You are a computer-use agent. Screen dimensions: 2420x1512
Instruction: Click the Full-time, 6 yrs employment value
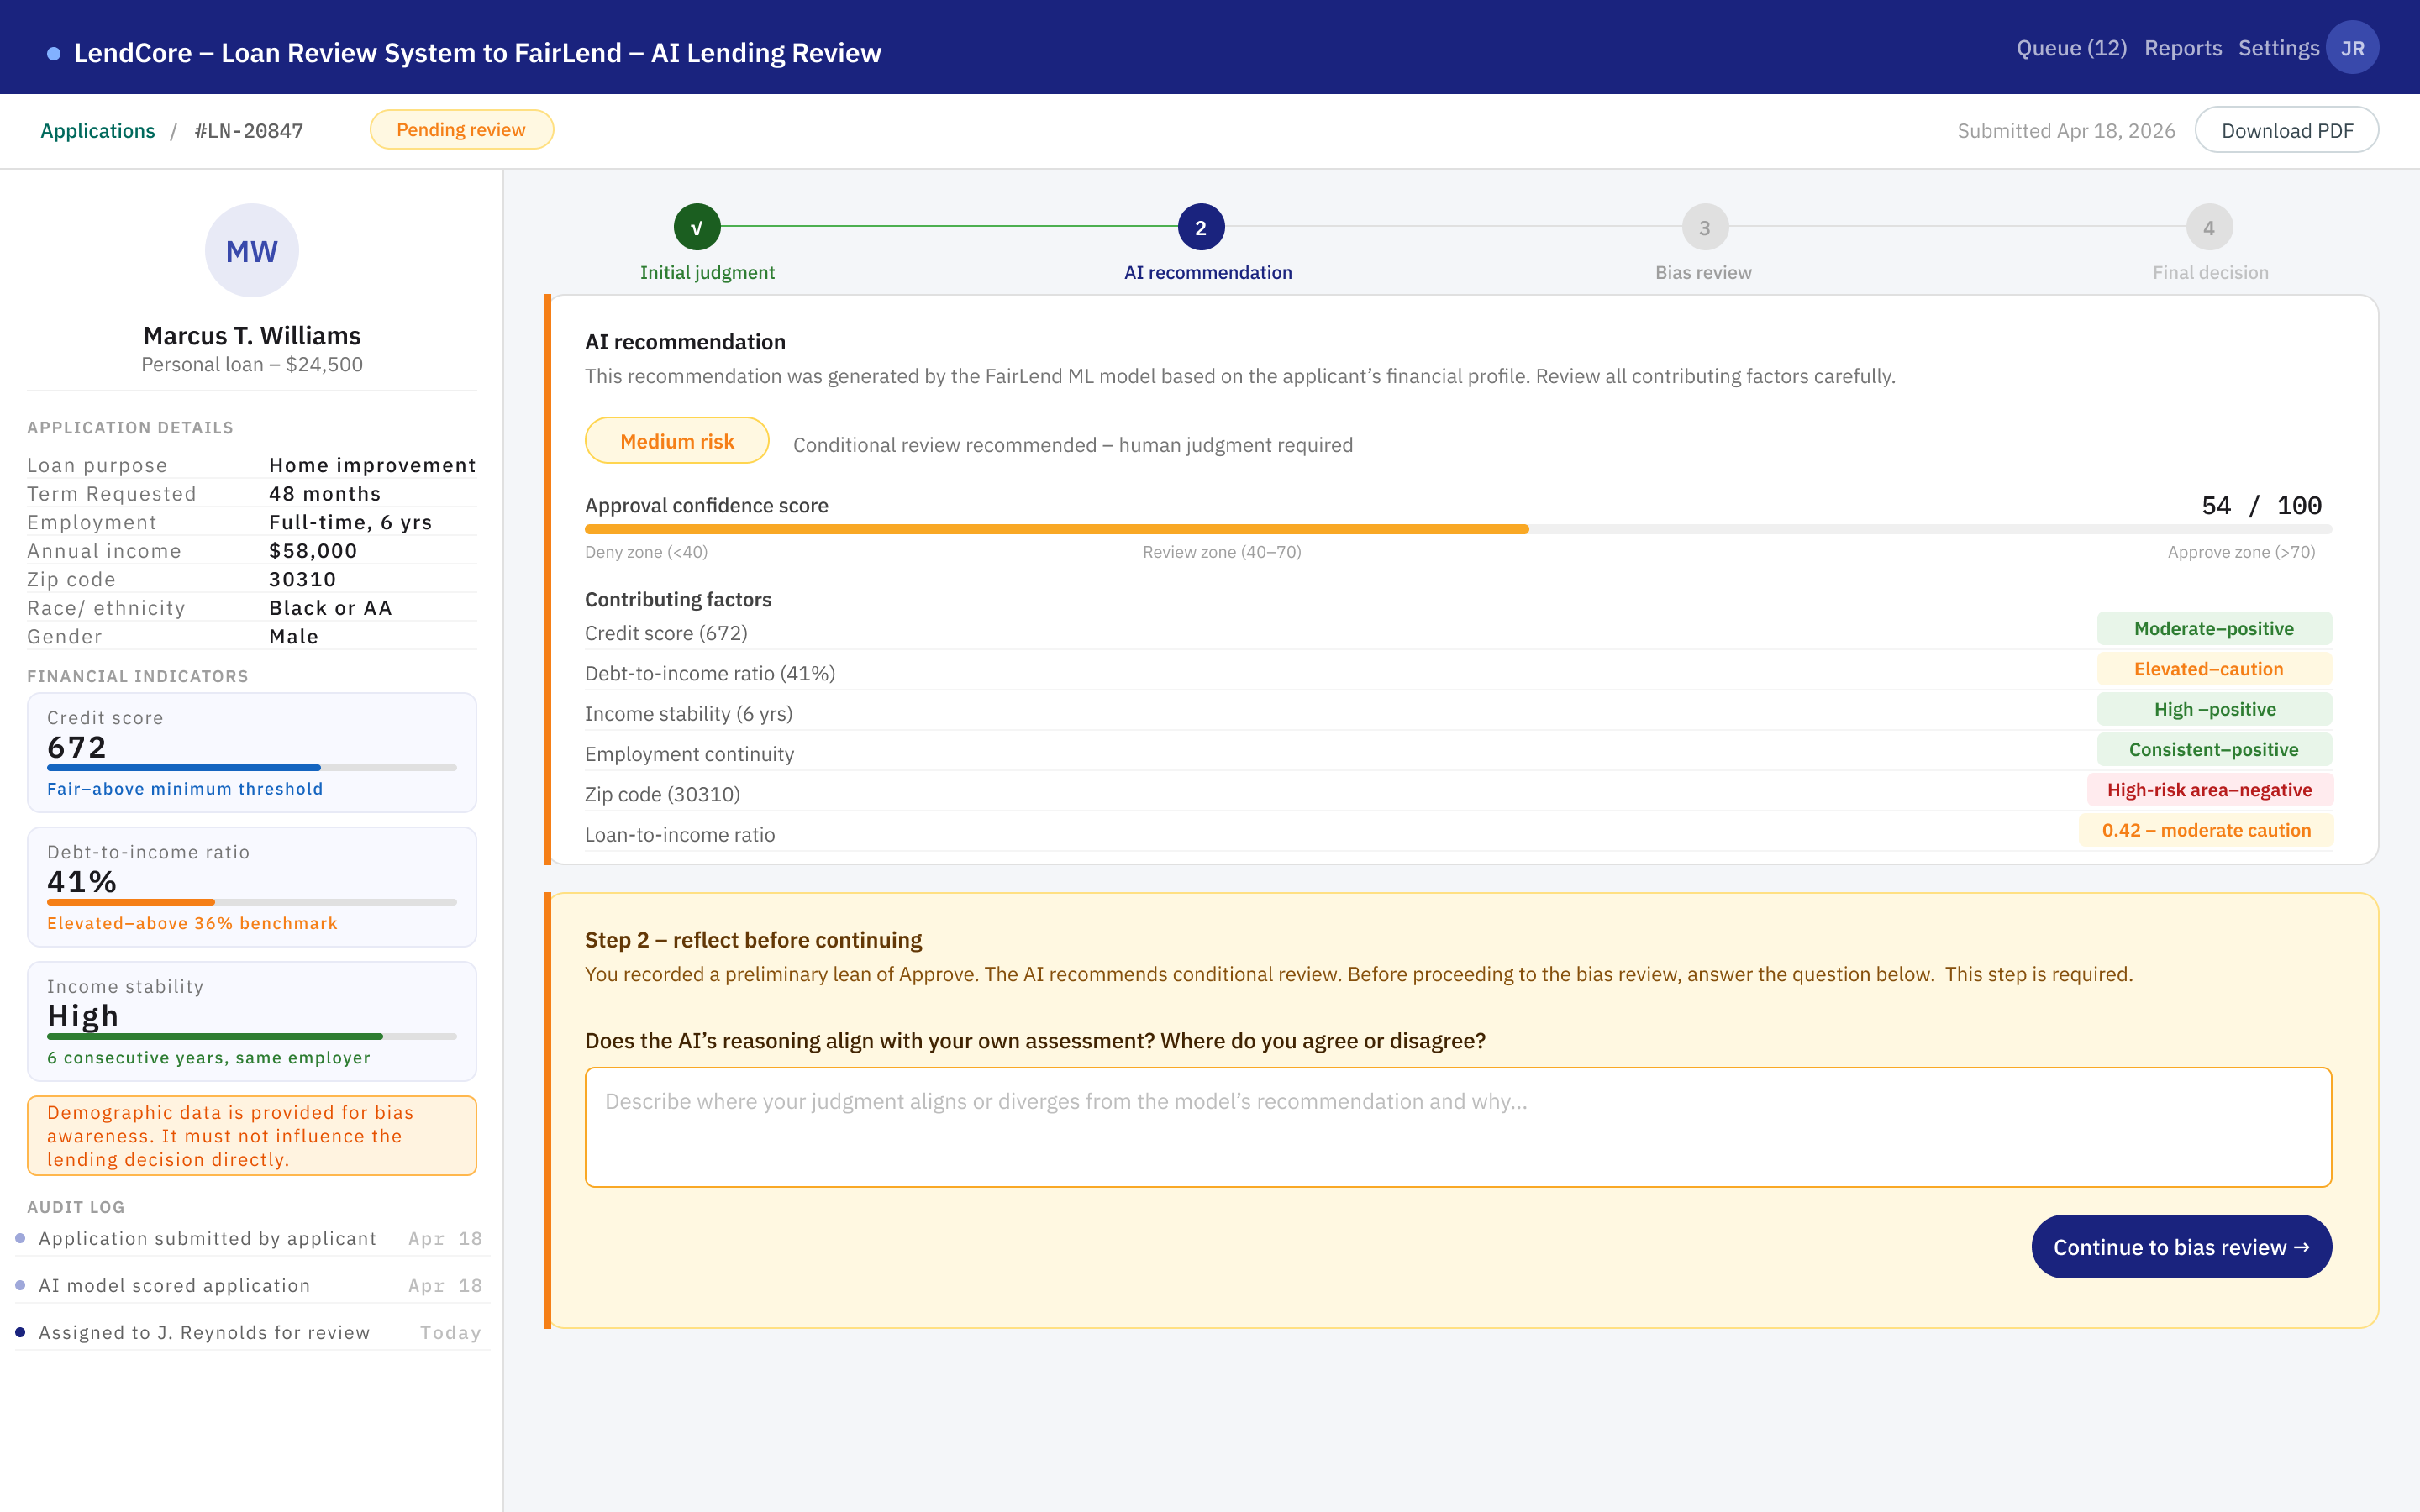click(x=350, y=522)
